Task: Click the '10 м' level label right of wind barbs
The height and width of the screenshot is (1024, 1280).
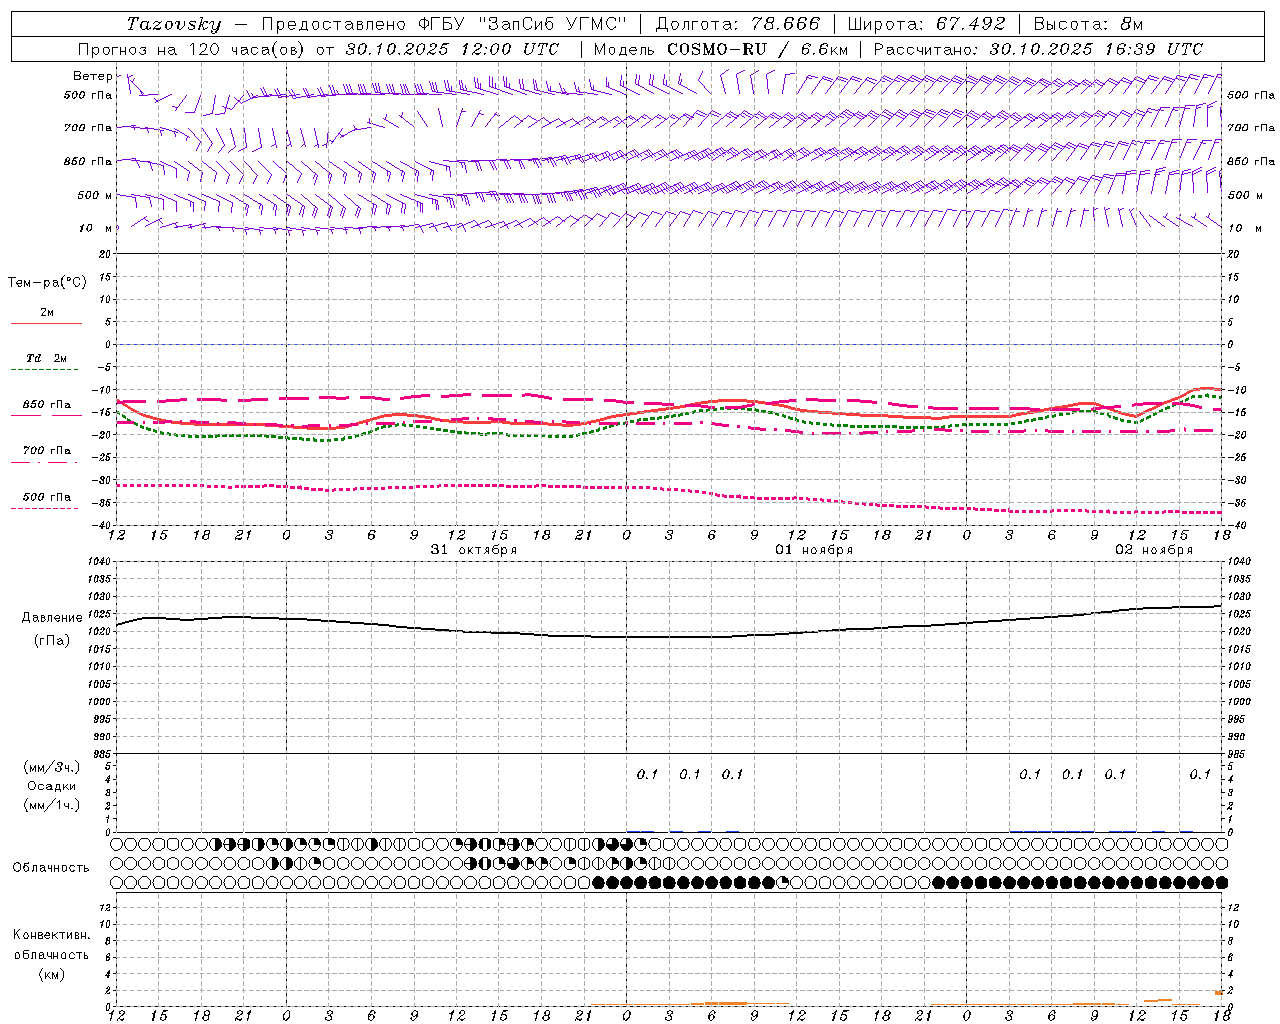Action: coord(1243,228)
